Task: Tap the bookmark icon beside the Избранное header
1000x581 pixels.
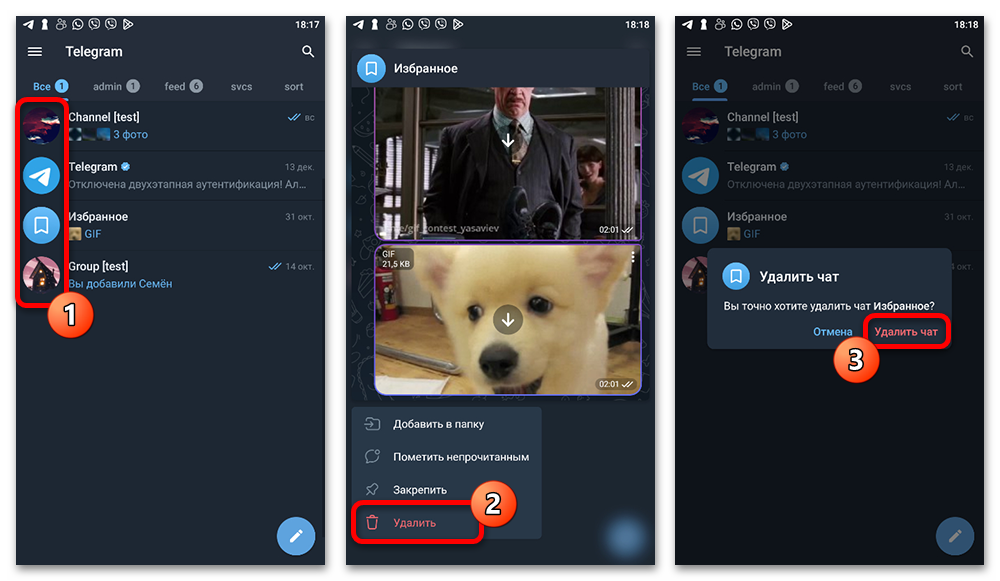Action: (x=371, y=68)
